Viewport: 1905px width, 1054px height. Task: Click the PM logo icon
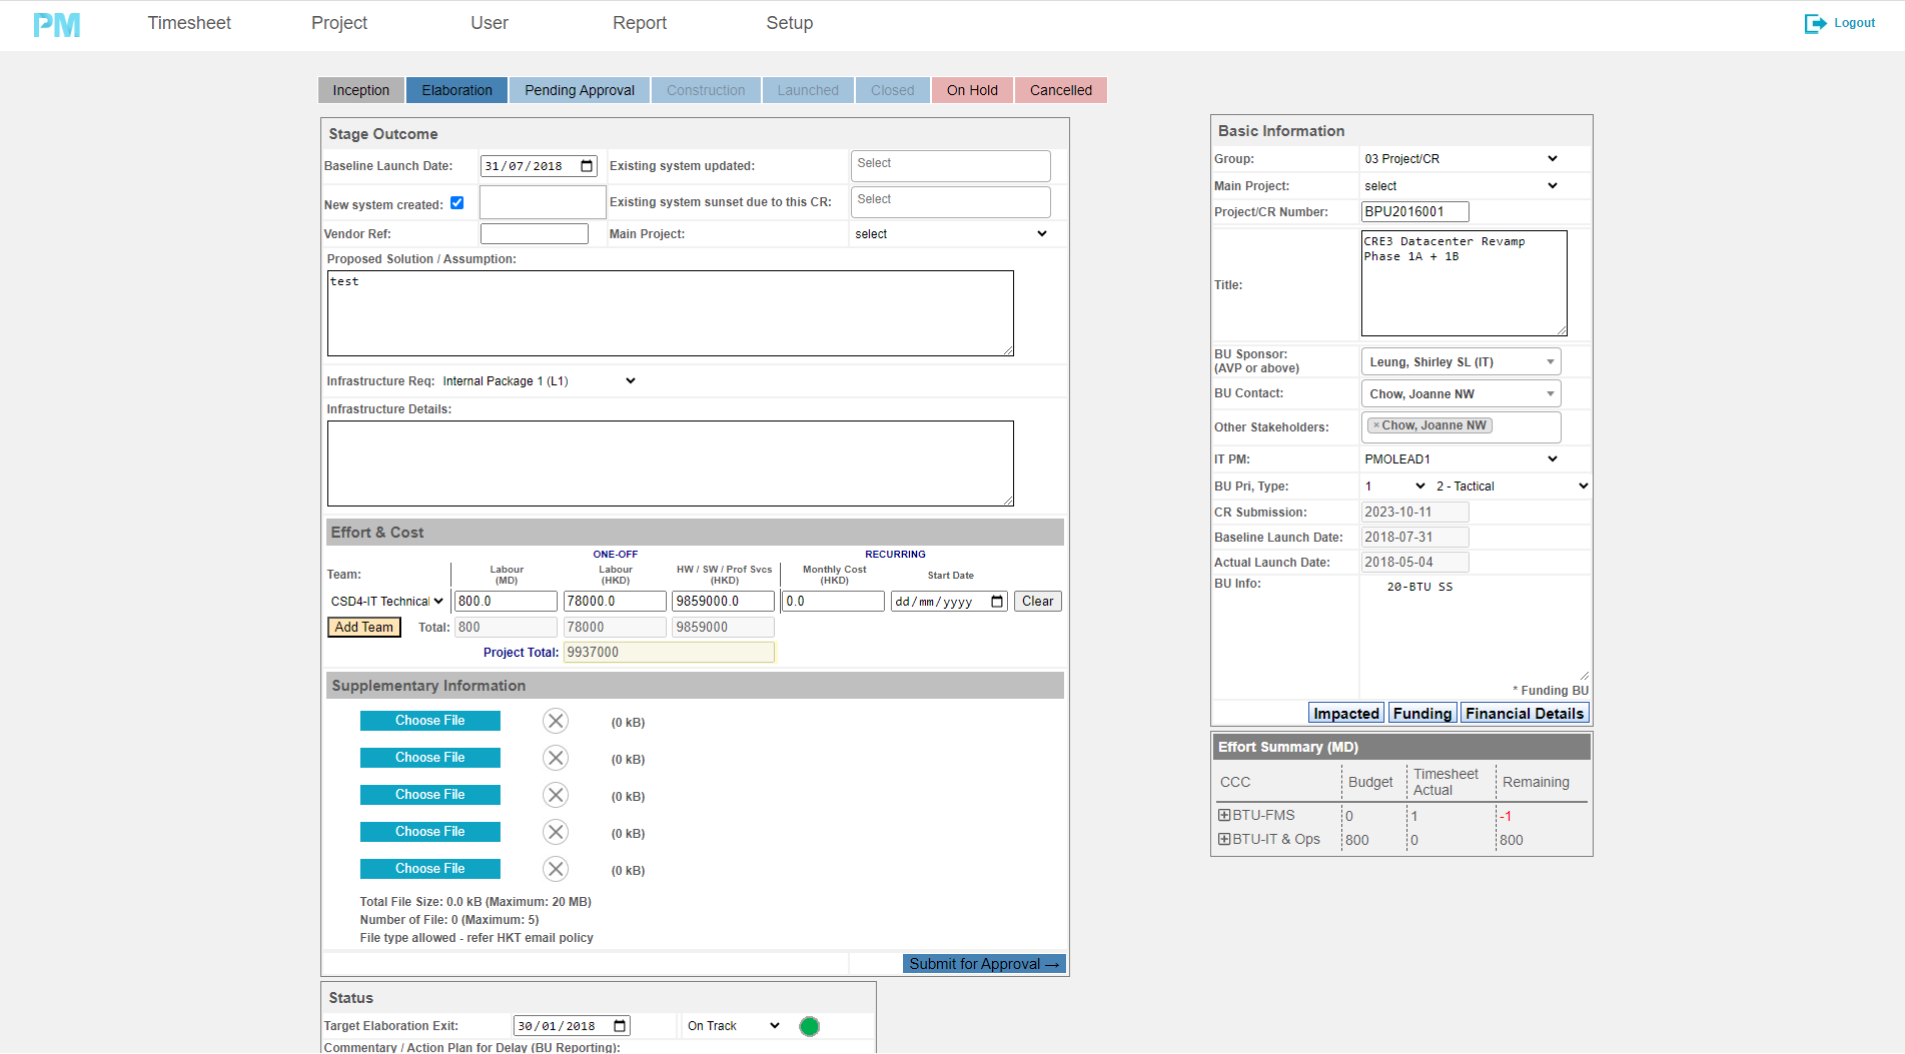pyautogui.click(x=56, y=25)
